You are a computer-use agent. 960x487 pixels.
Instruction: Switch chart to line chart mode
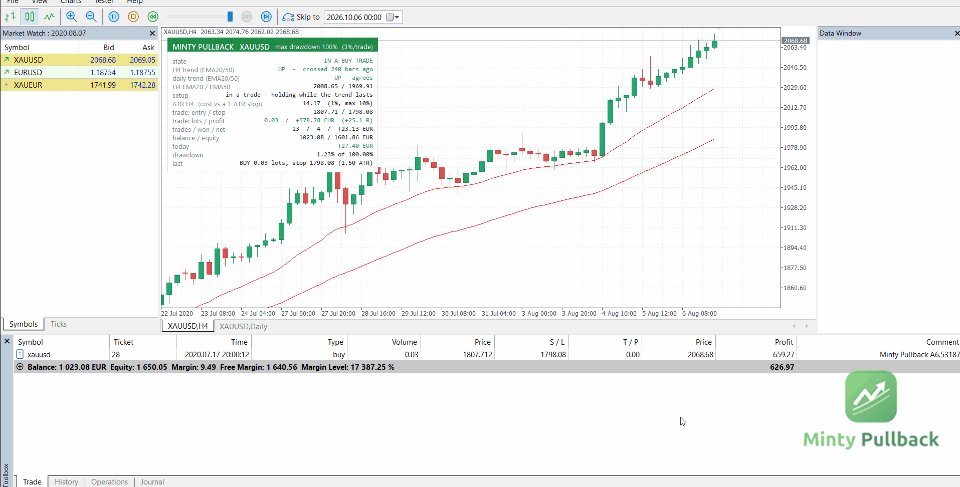[49, 17]
